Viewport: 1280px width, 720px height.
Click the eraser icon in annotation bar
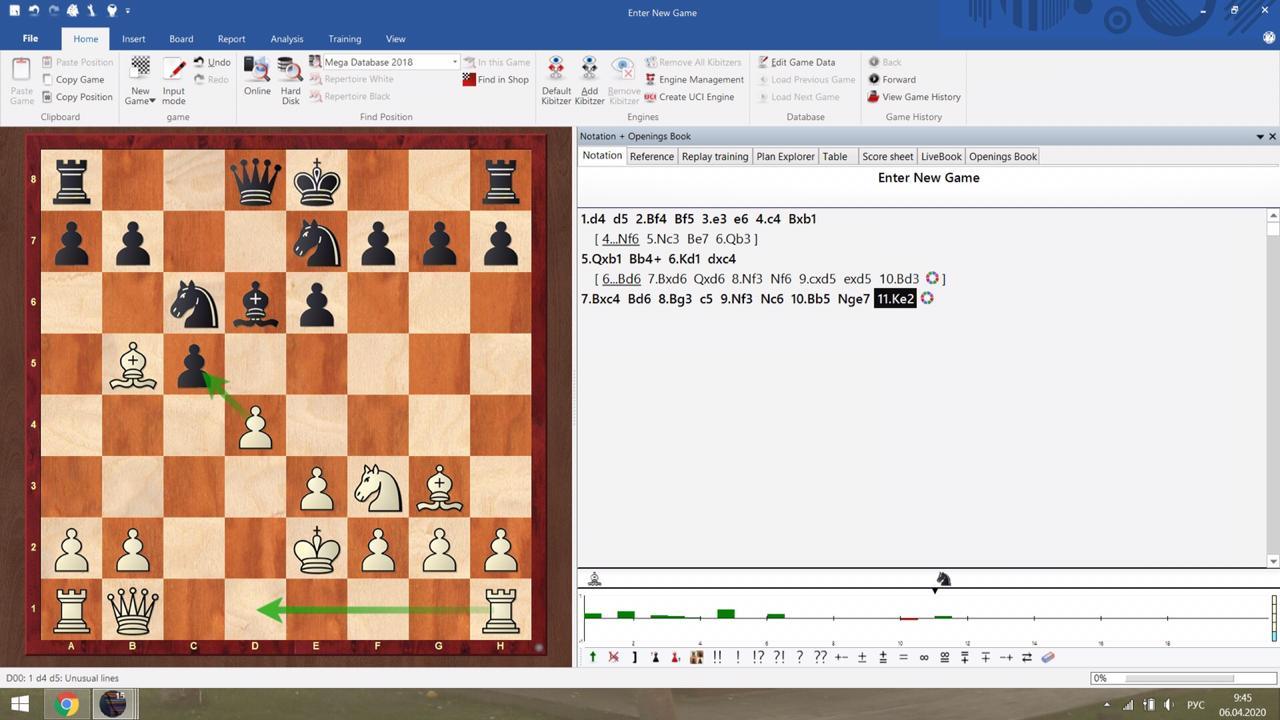coord(1048,657)
